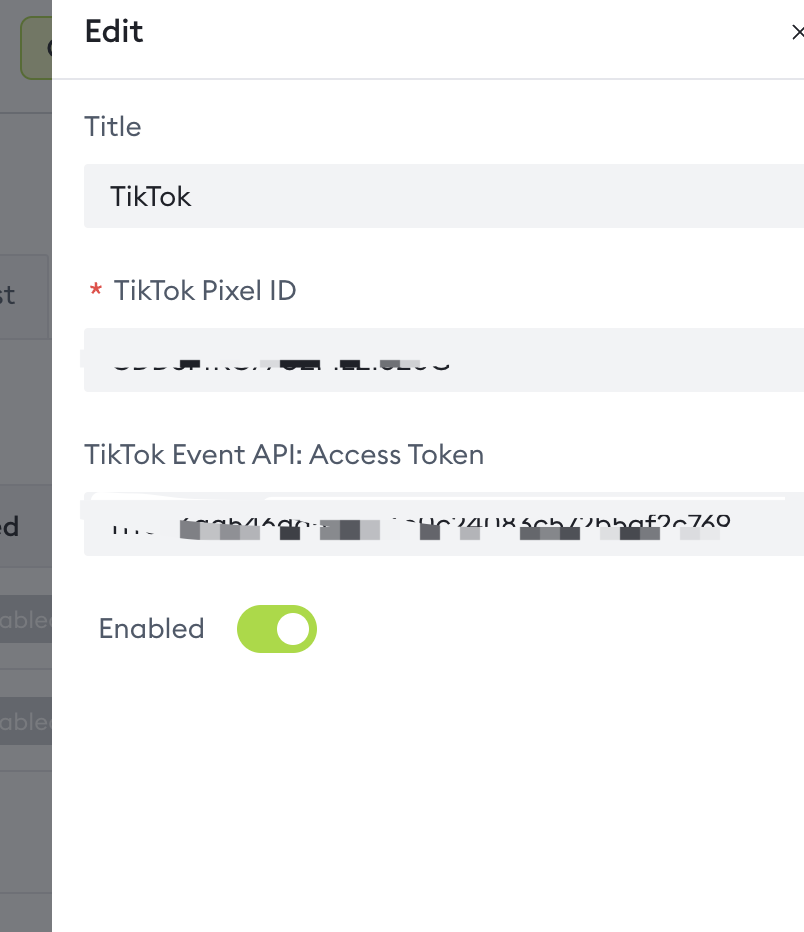Click the dimmed green button behind overlay

(37, 47)
